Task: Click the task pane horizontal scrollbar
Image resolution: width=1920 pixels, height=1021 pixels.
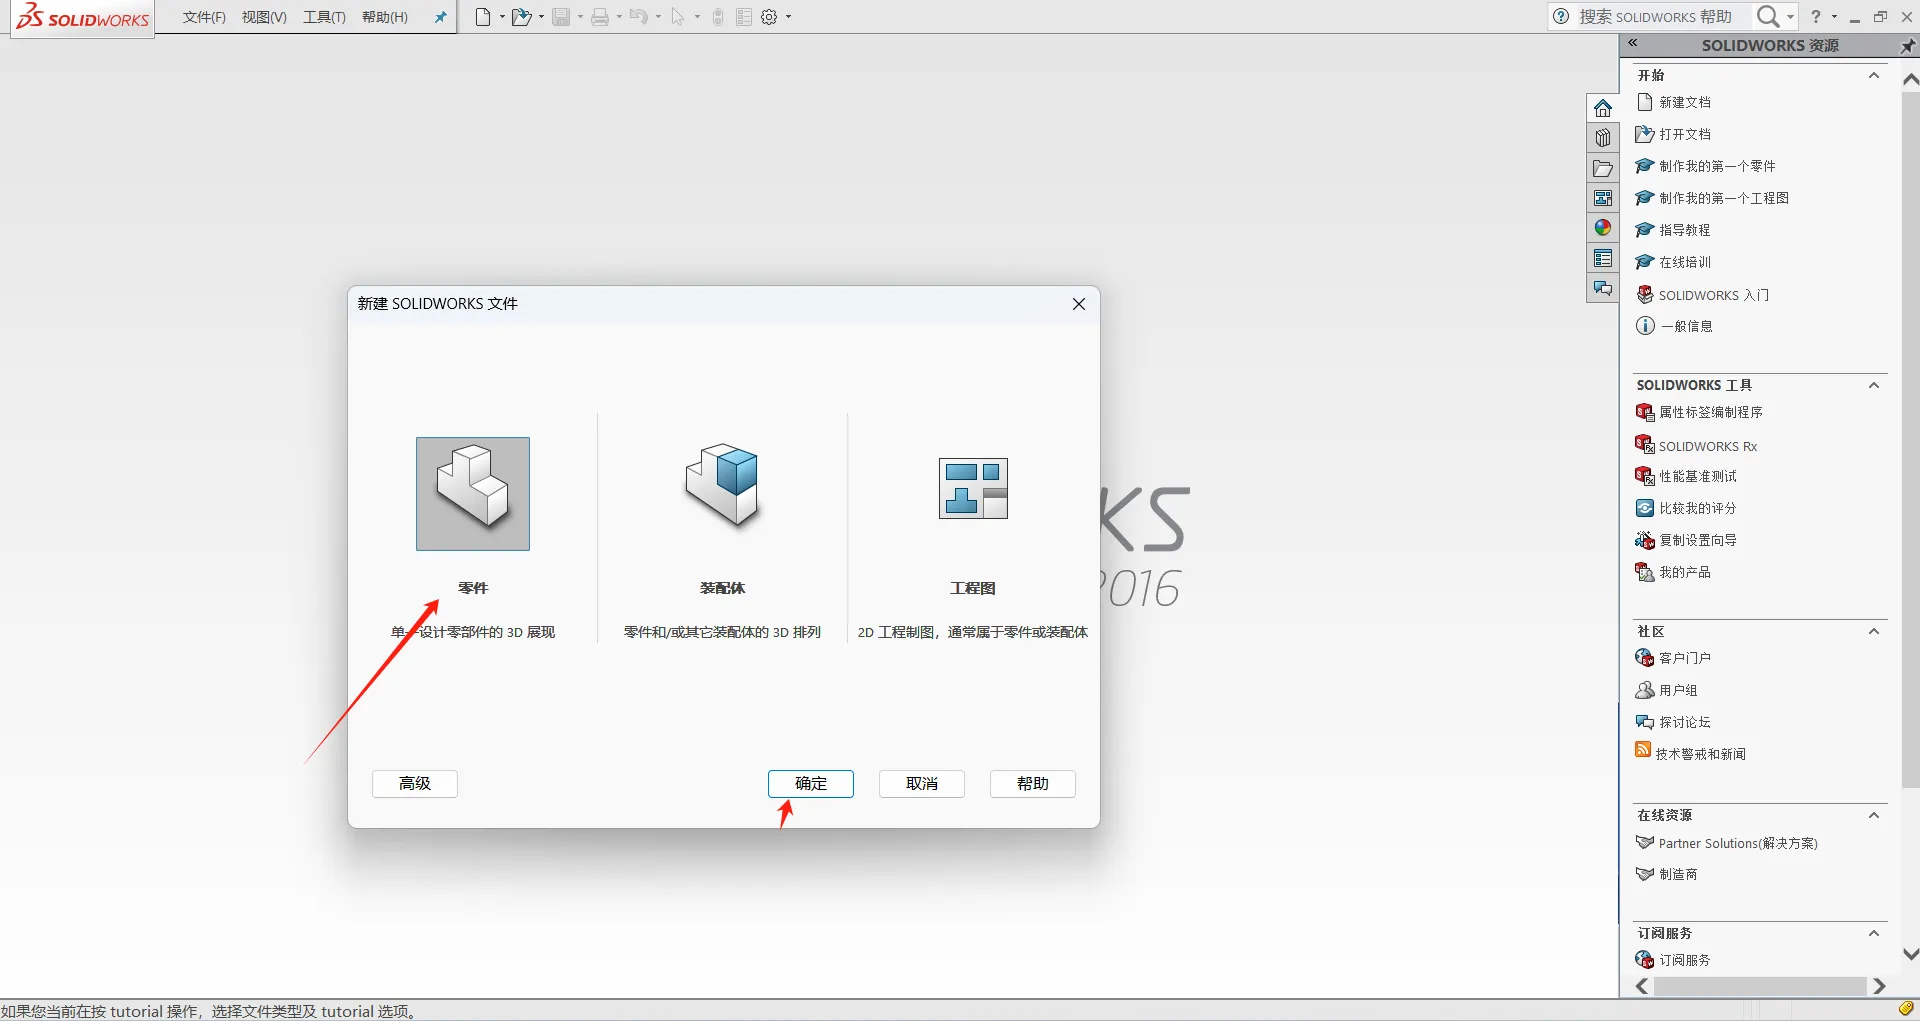Action: pos(1760,986)
